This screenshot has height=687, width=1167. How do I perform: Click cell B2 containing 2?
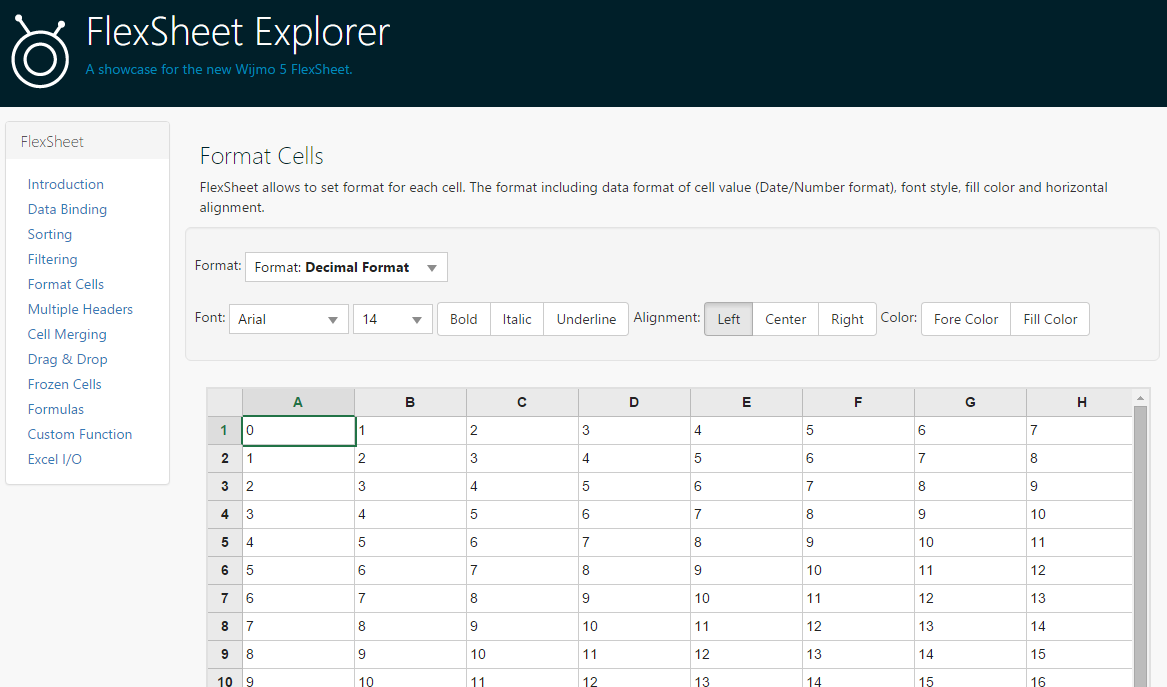click(410, 458)
